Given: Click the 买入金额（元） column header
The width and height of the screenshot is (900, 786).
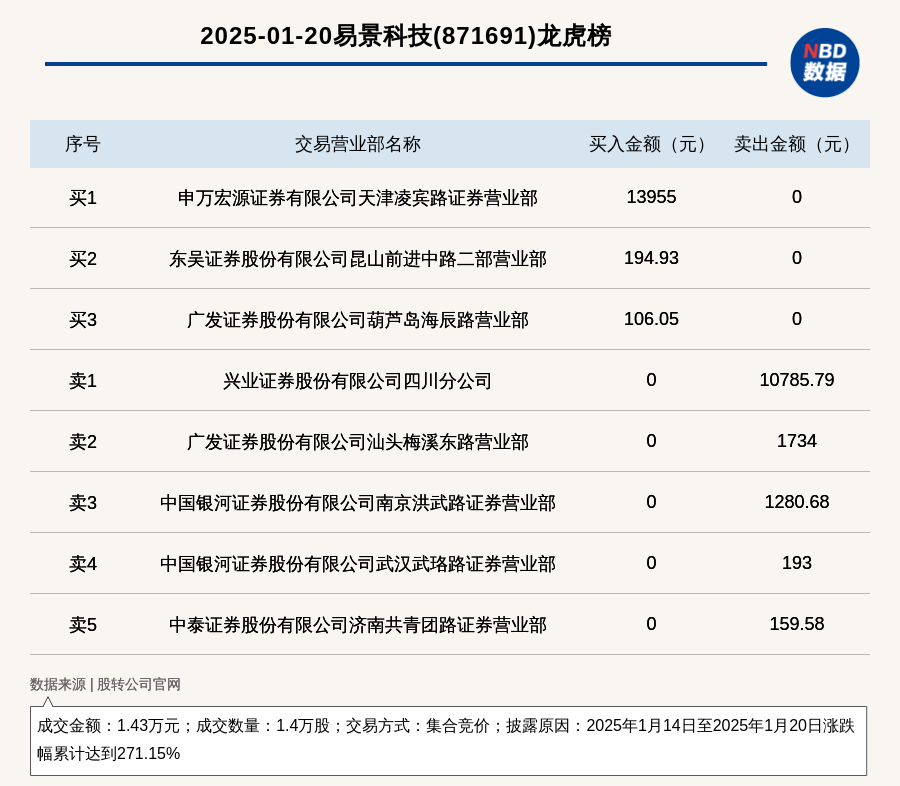Looking at the screenshot, I should 651,144.
